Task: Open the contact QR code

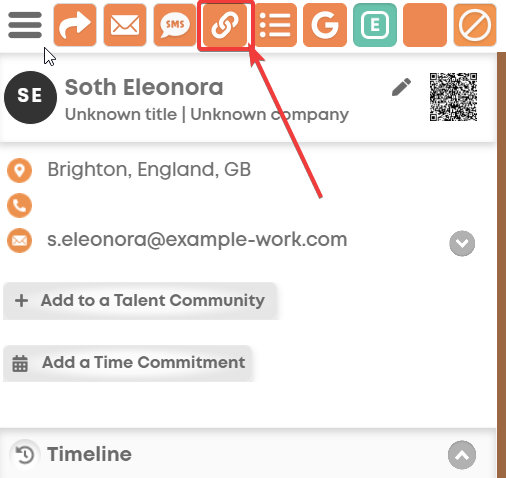Action: tap(453, 97)
